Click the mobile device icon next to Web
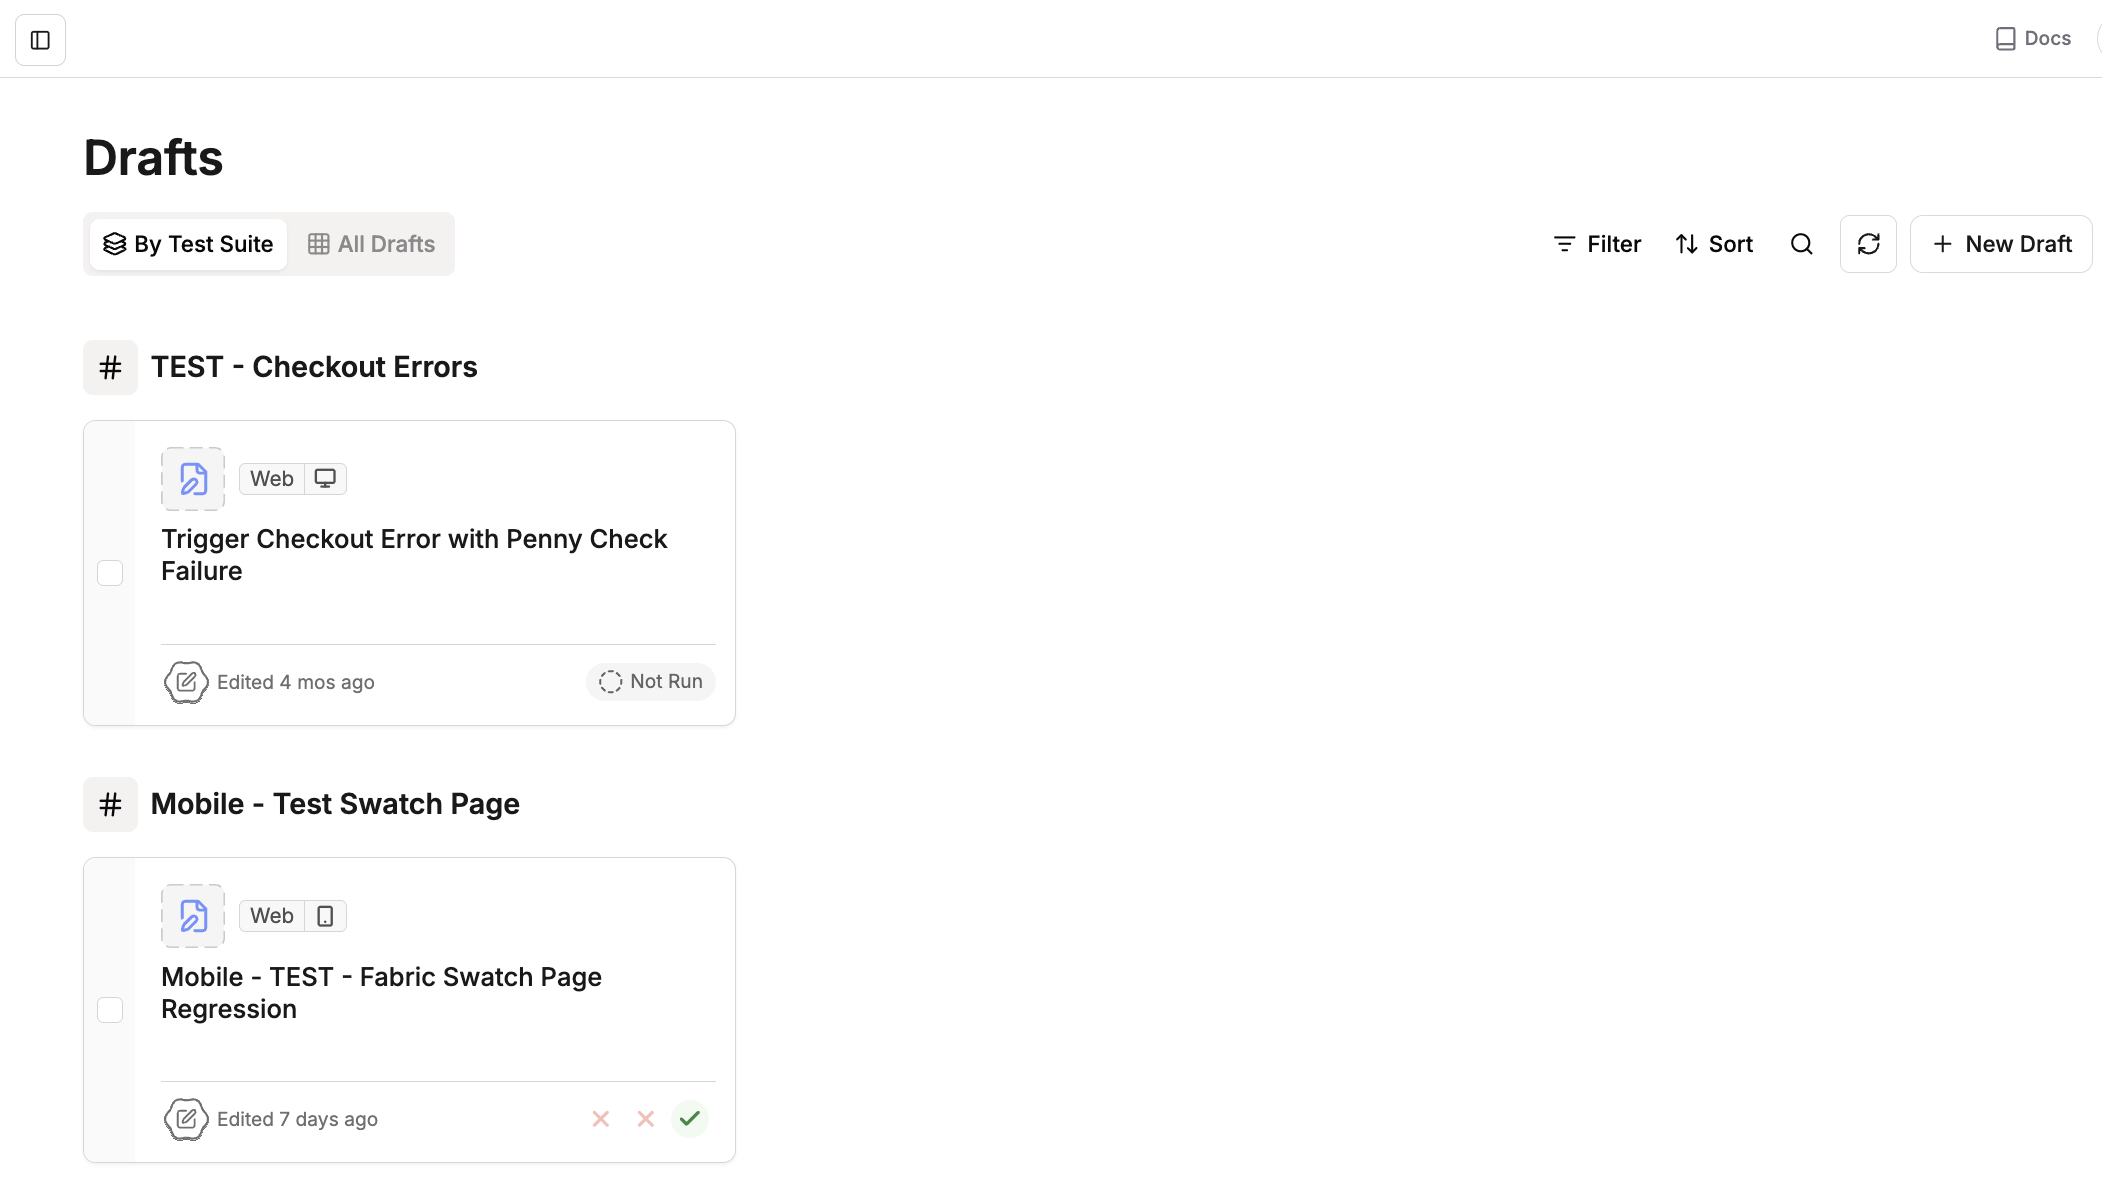 pos(325,916)
